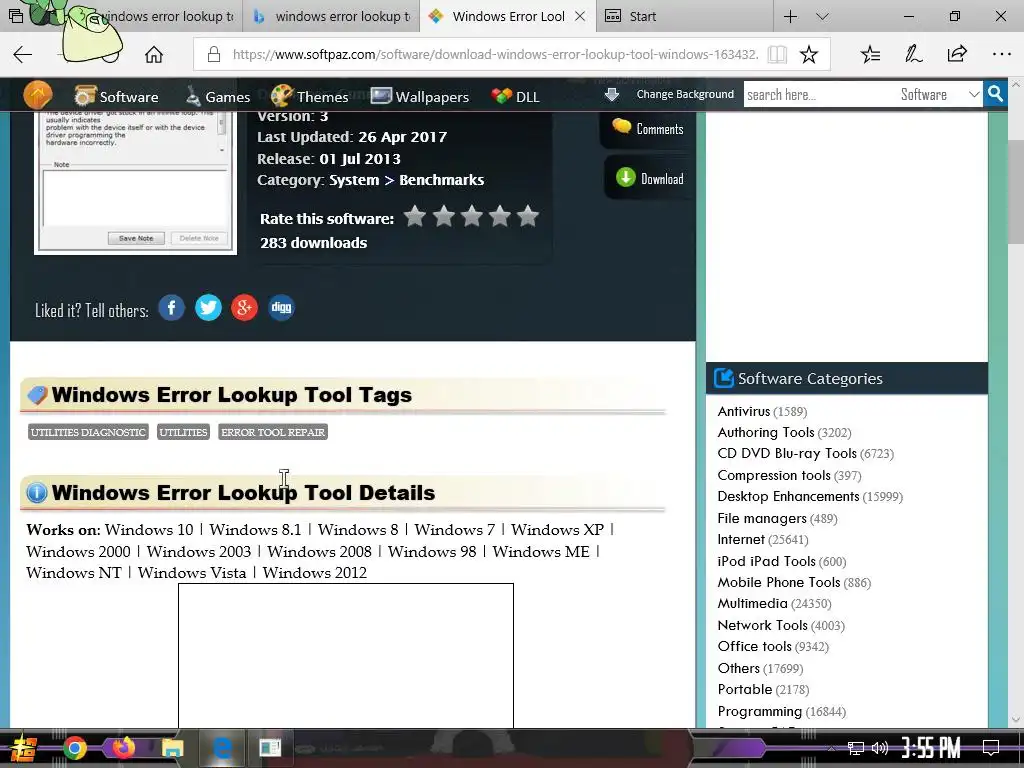1024x768 pixels.
Task: Open the CD DVD Blu-ray Tools category
Action: pos(787,453)
